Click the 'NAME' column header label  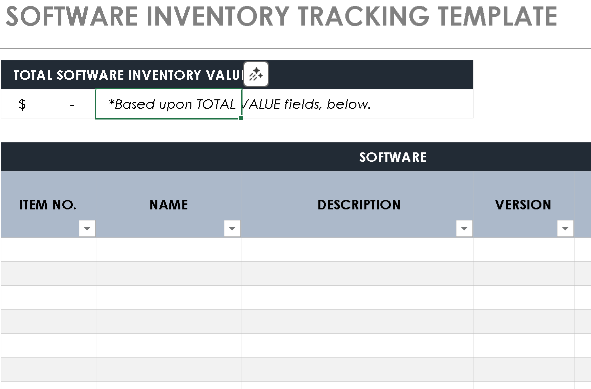[x=168, y=205]
